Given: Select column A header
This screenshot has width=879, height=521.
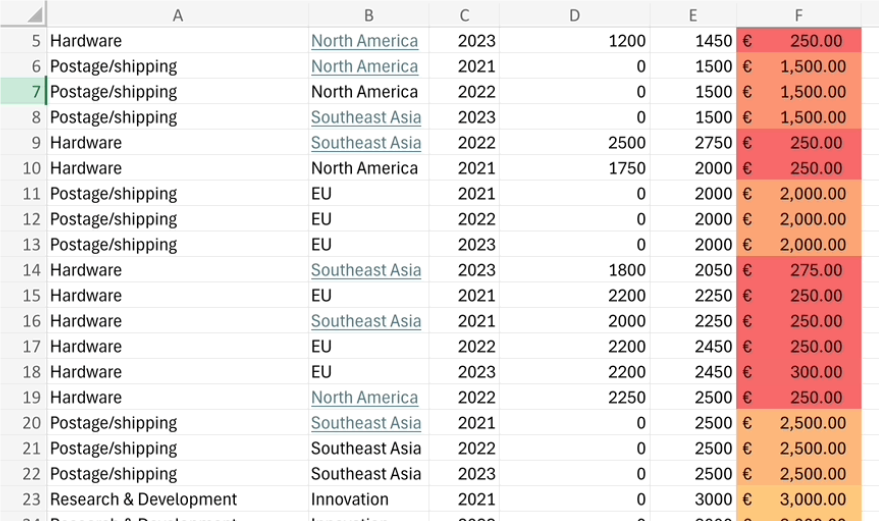Looking at the screenshot, I should point(177,15).
